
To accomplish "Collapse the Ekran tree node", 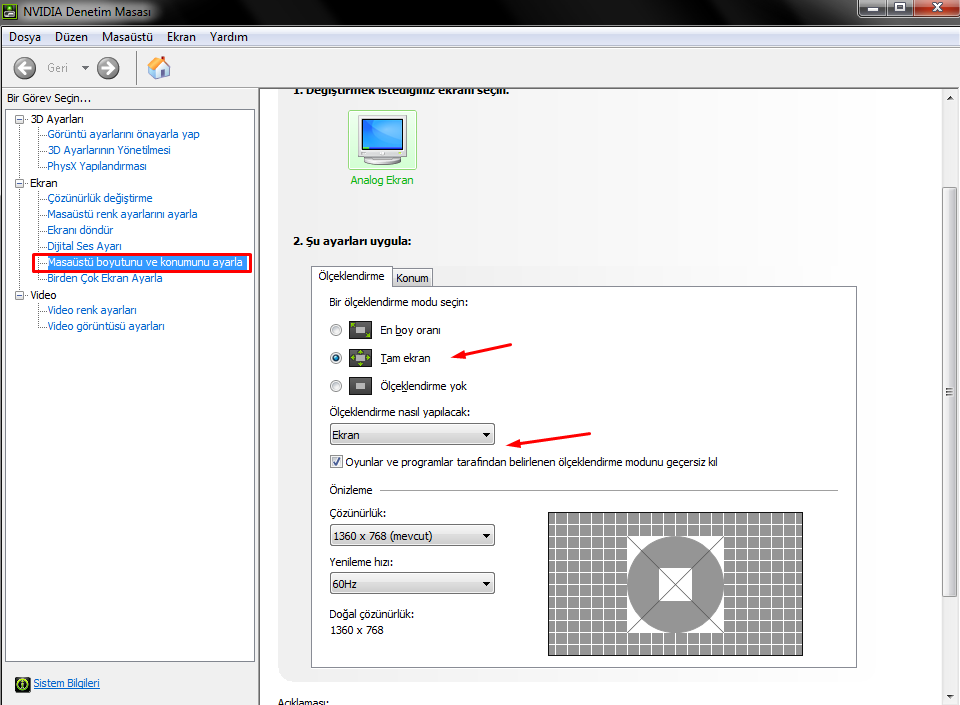I will pos(20,183).
